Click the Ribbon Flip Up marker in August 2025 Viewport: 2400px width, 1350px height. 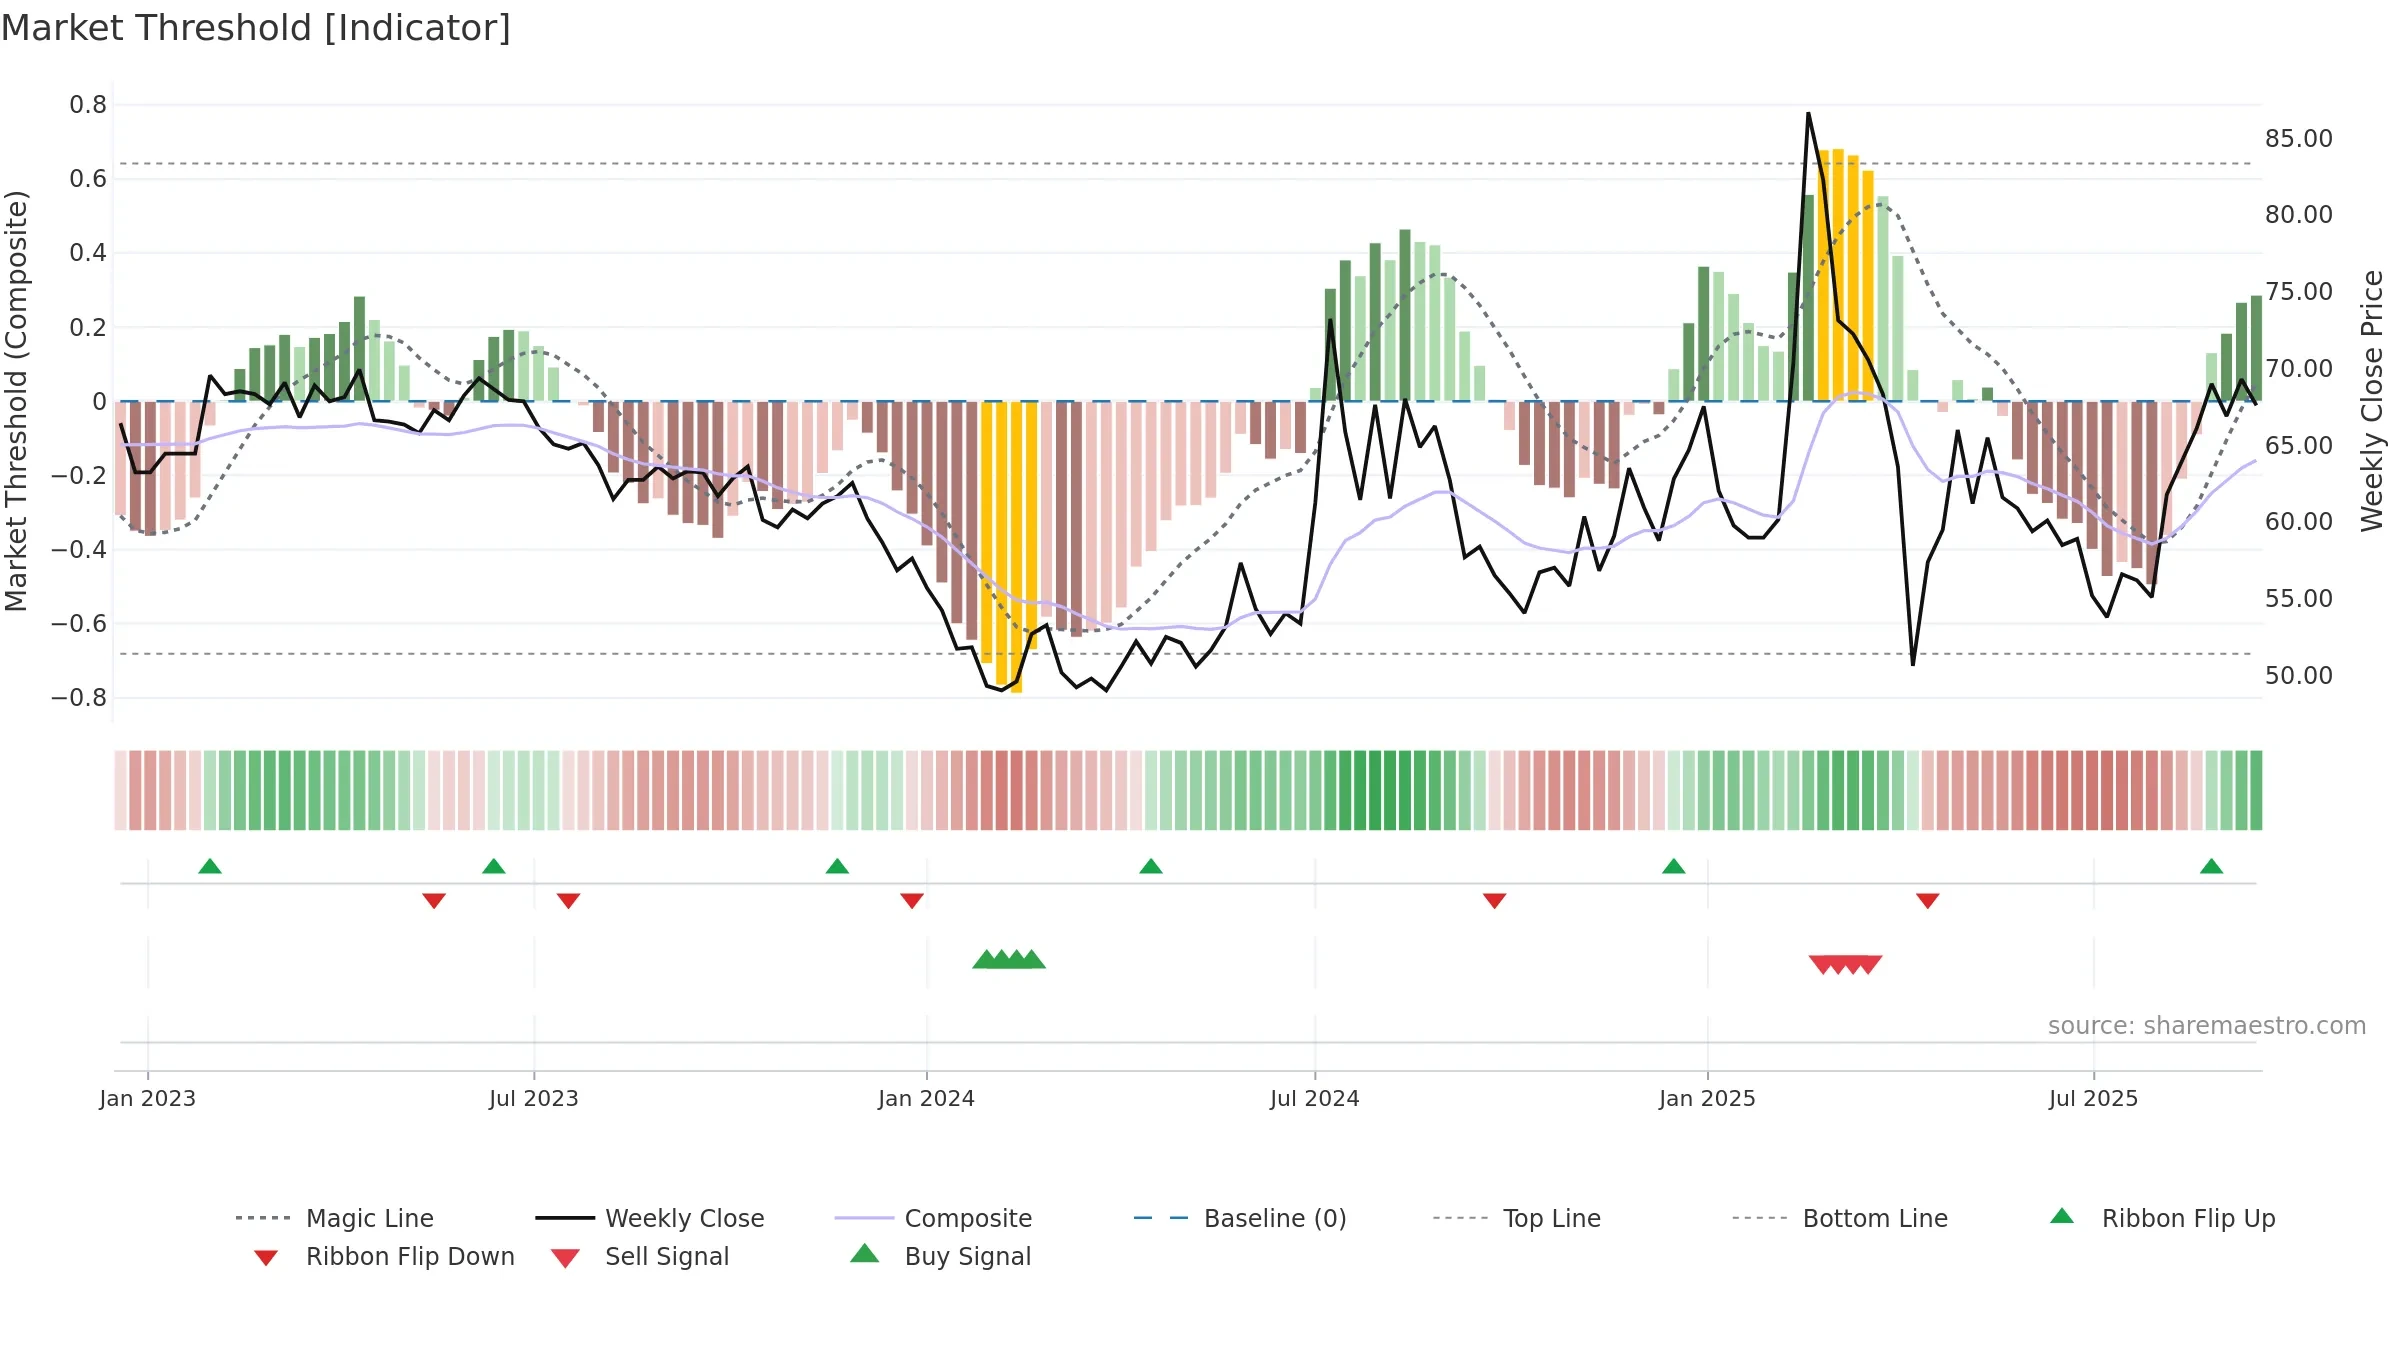pyautogui.click(x=2212, y=866)
